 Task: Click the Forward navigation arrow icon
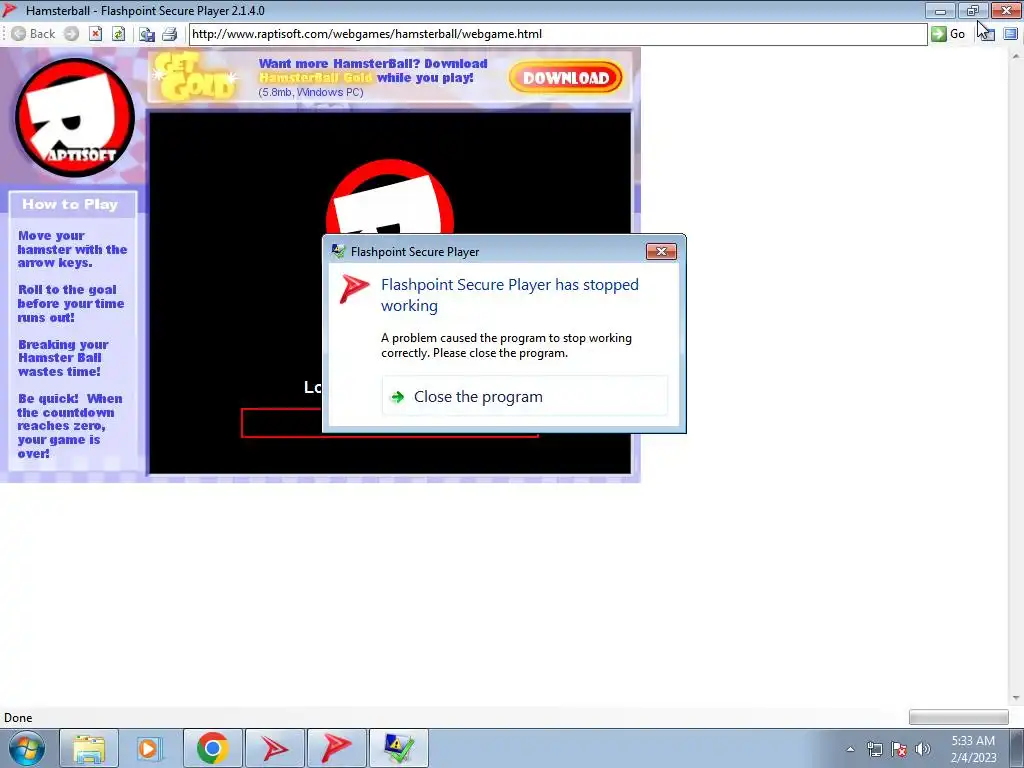(x=72, y=34)
